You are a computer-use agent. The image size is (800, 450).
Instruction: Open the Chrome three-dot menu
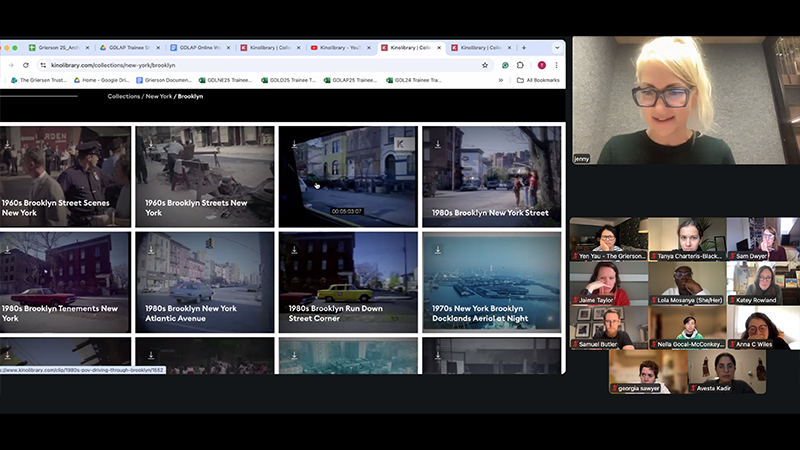(556, 65)
